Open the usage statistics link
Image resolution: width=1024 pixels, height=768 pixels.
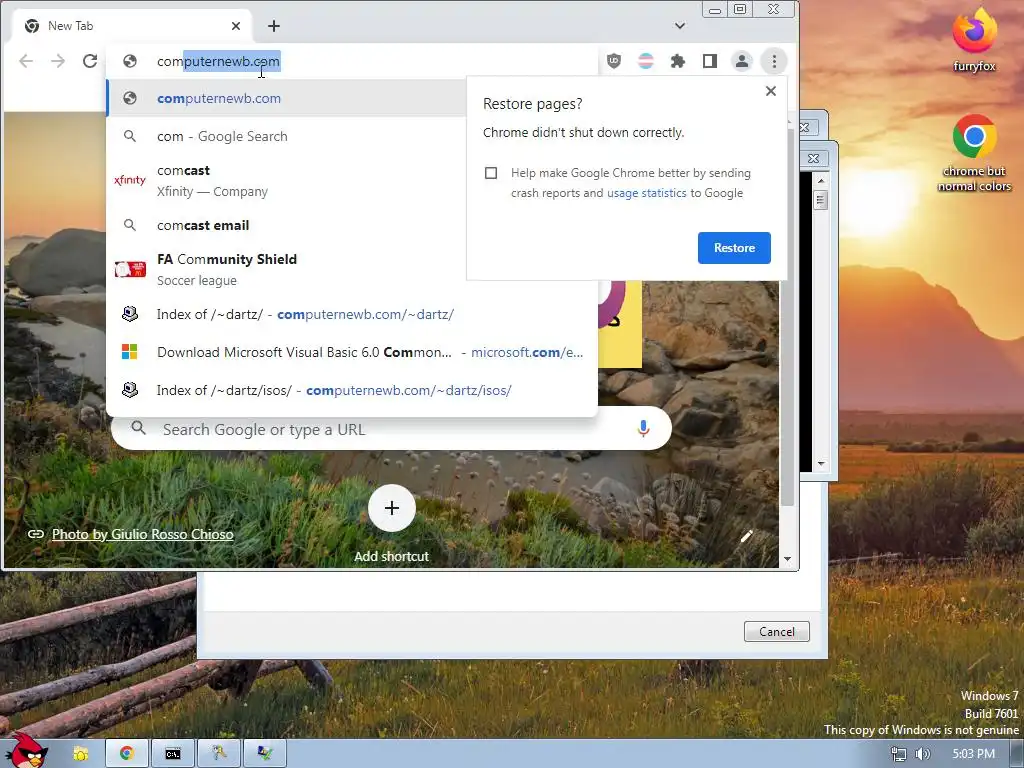click(x=647, y=193)
